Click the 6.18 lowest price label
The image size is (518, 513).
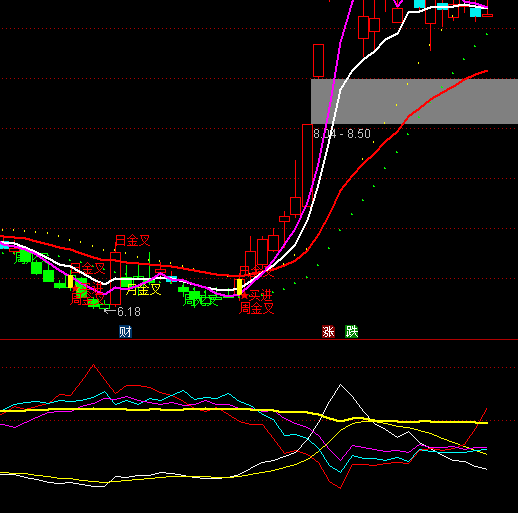(x=129, y=312)
